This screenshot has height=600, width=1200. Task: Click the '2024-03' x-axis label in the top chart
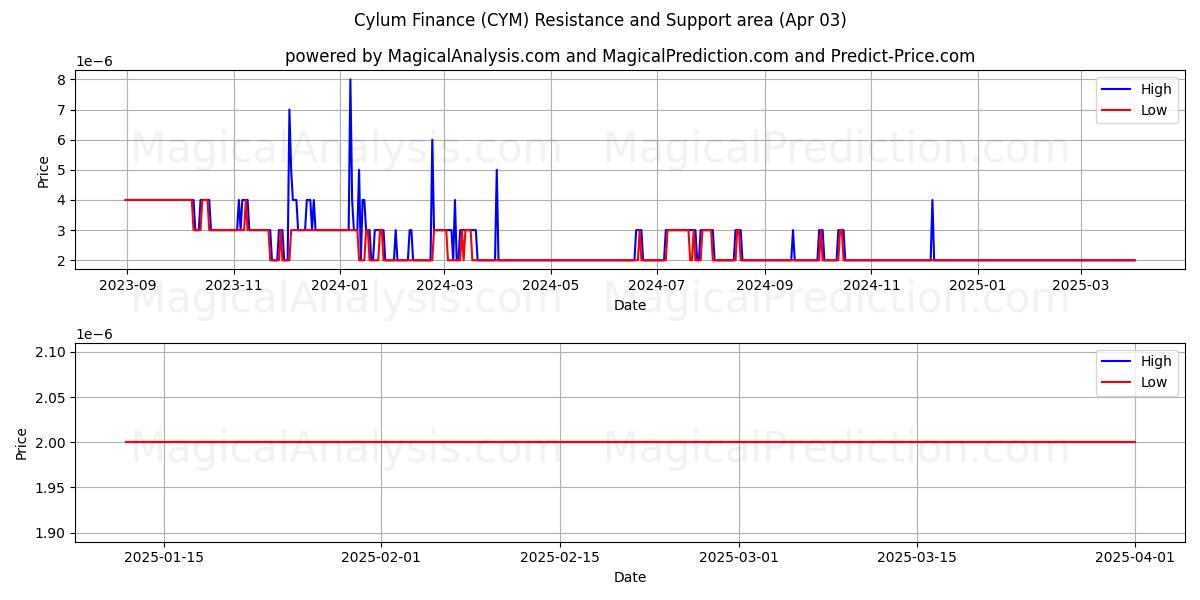[445, 286]
